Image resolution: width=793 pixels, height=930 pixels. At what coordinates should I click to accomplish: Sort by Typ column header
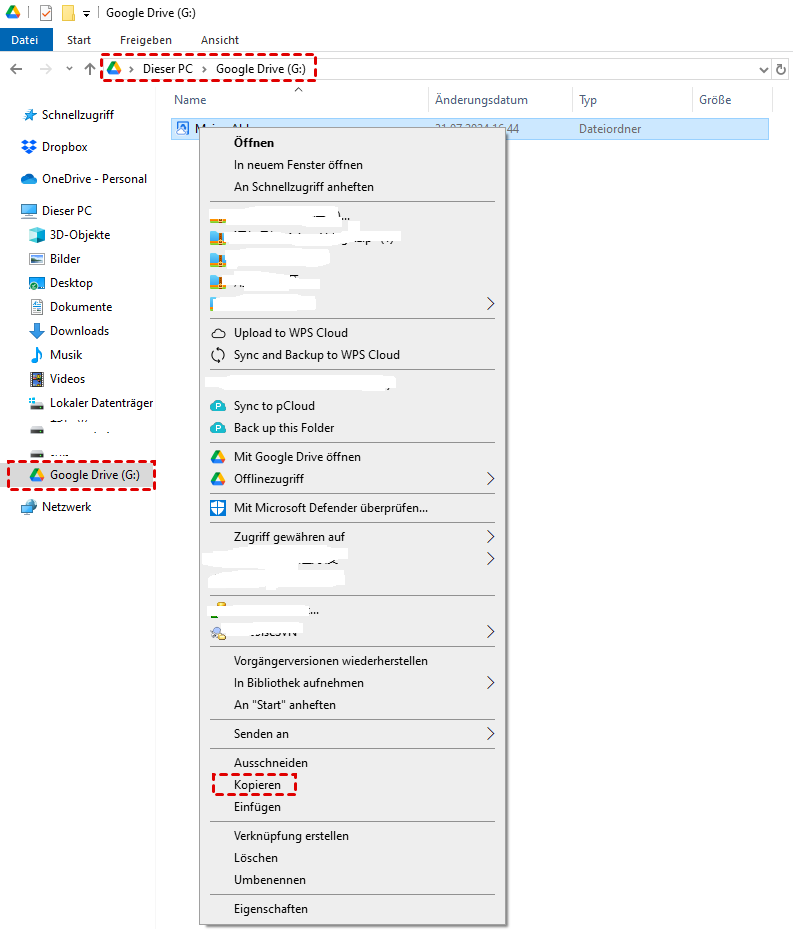coord(632,100)
